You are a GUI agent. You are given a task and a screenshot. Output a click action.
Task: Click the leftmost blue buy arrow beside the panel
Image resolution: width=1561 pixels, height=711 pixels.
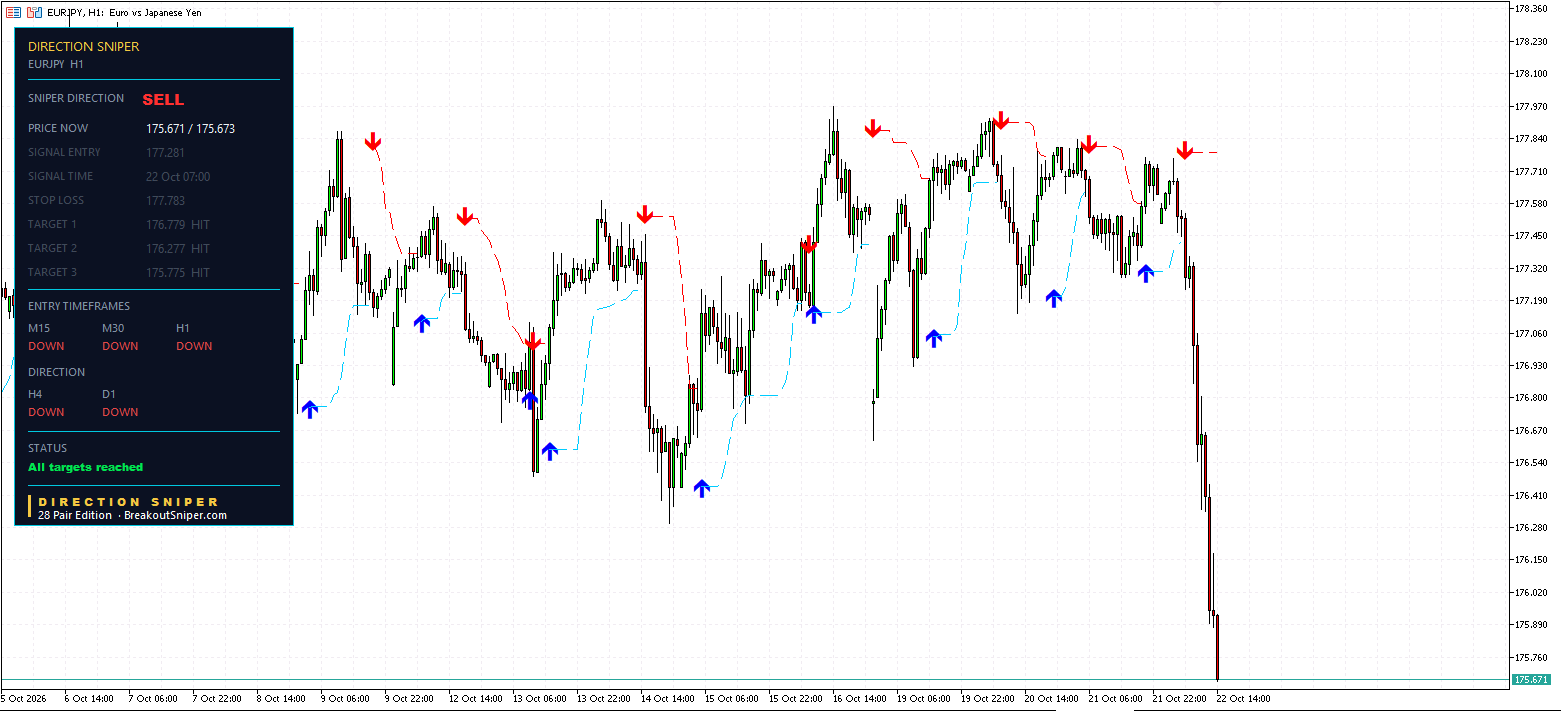[309, 408]
